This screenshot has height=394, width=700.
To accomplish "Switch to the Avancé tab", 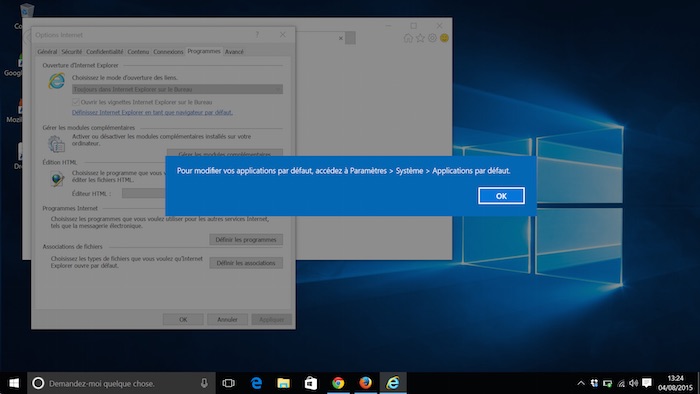I will pyautogui.click(x=234, y=52).
